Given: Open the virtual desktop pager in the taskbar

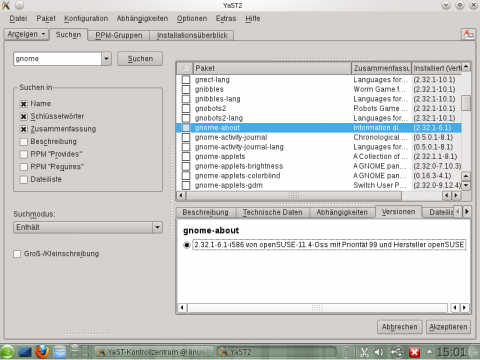Looking at the screenshot, I should 80,352.
